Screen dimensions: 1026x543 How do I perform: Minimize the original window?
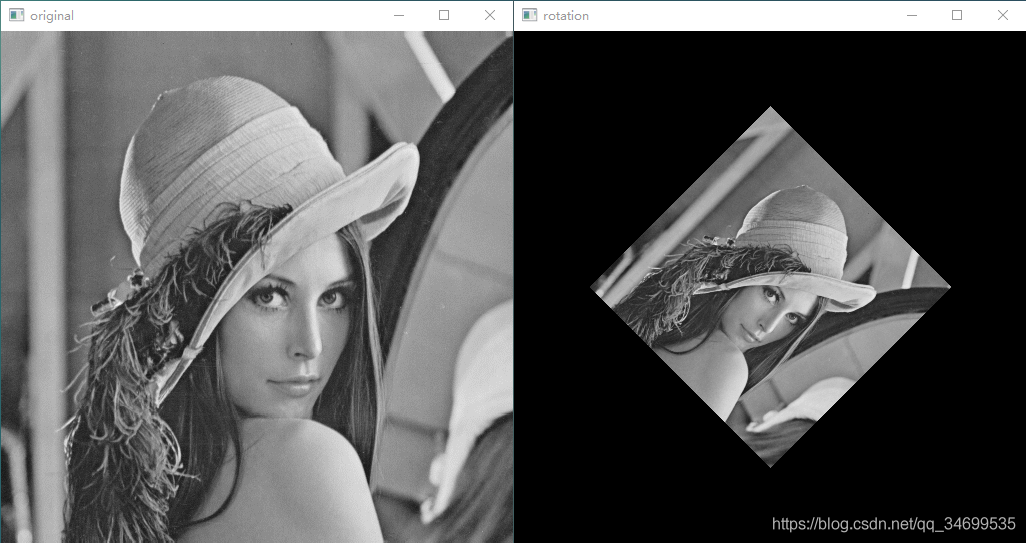point(398,15)
